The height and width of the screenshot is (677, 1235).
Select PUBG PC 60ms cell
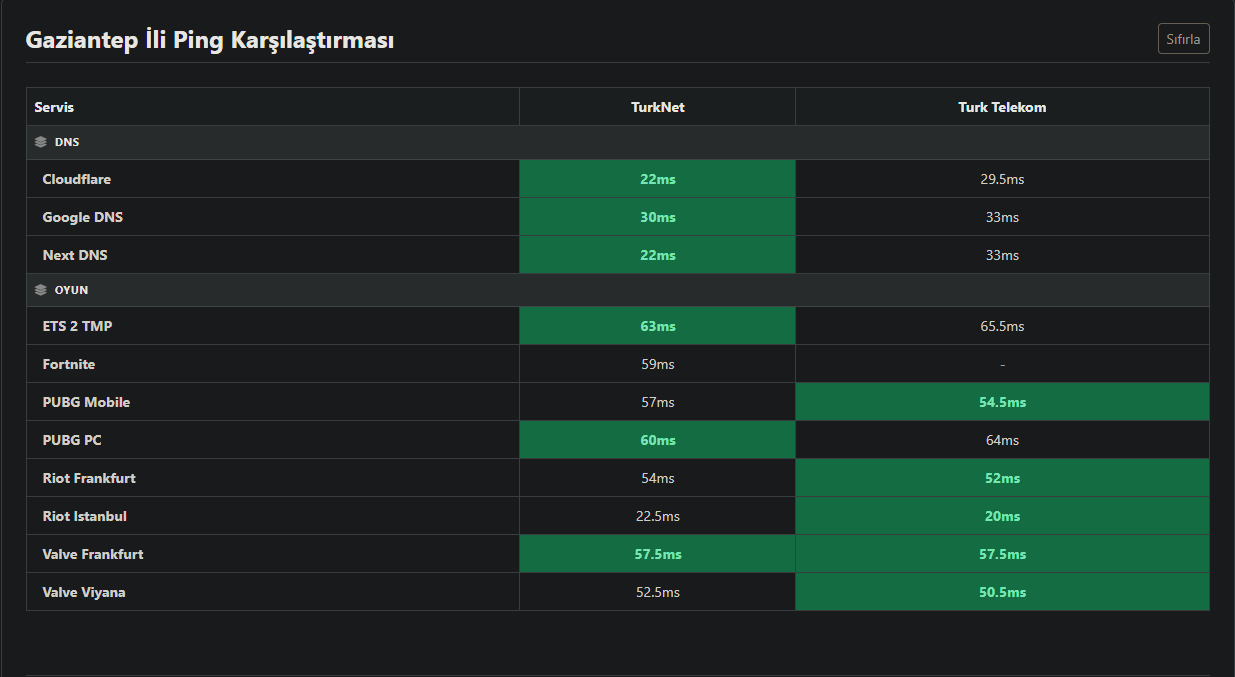tap(658, 440)
